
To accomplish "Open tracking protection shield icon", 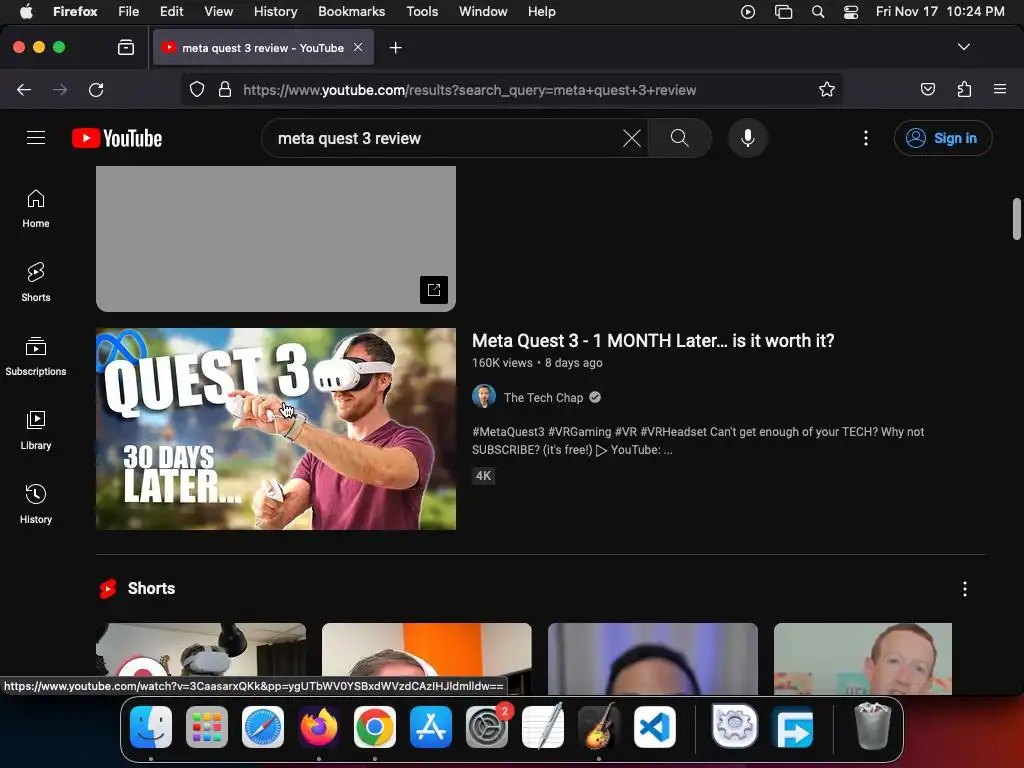I will point(197,89).
